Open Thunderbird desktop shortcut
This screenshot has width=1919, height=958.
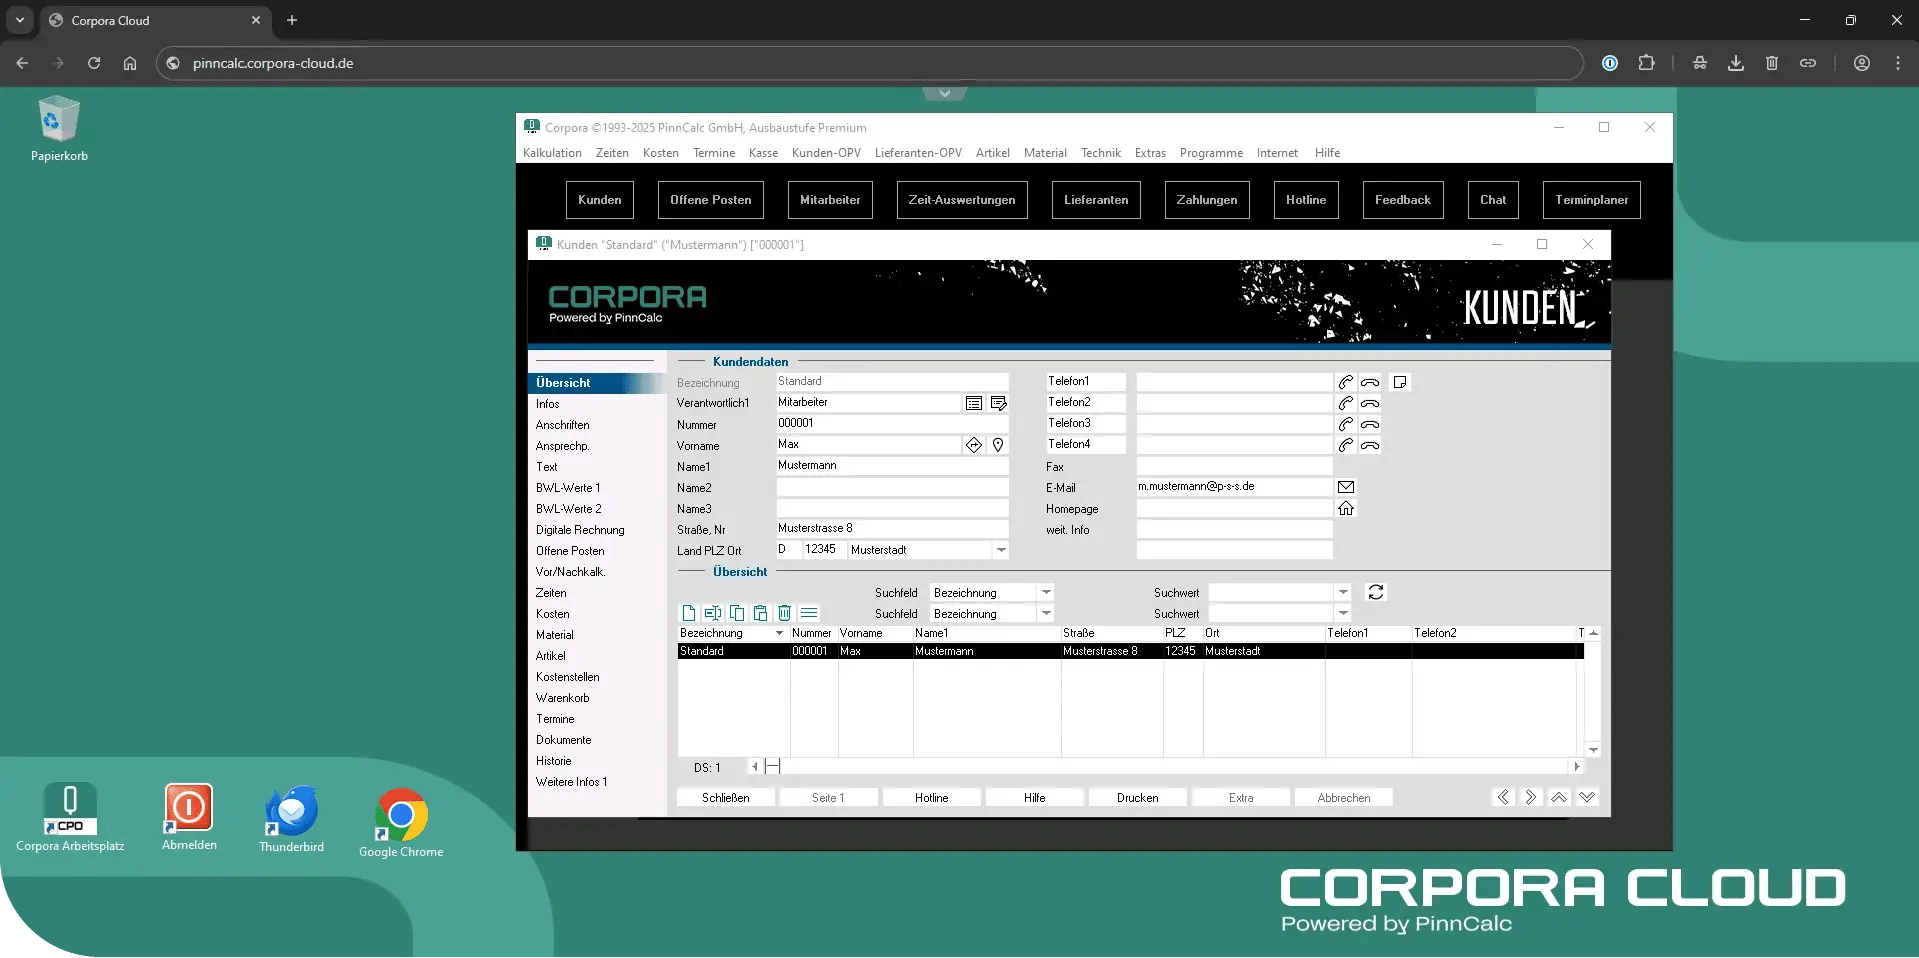(x=292, y=820)
